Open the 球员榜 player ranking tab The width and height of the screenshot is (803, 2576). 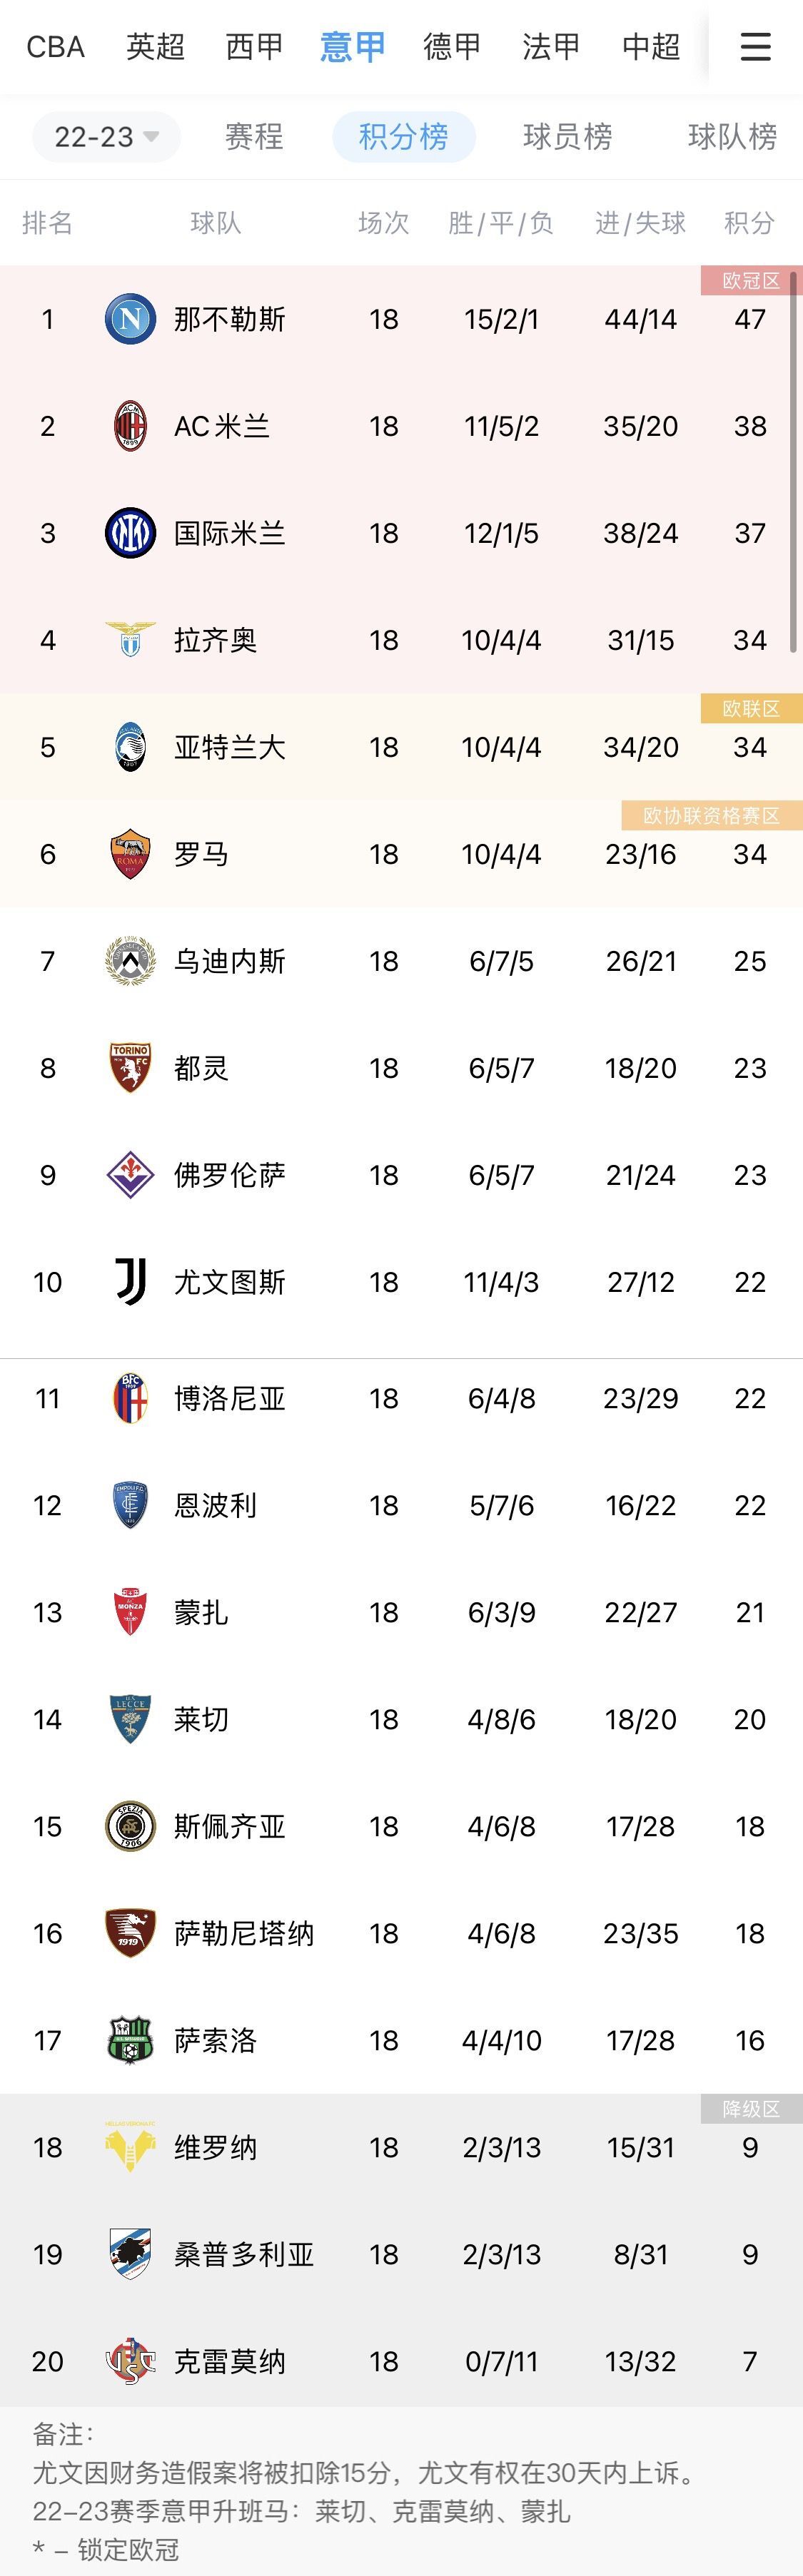coord(567,136)
